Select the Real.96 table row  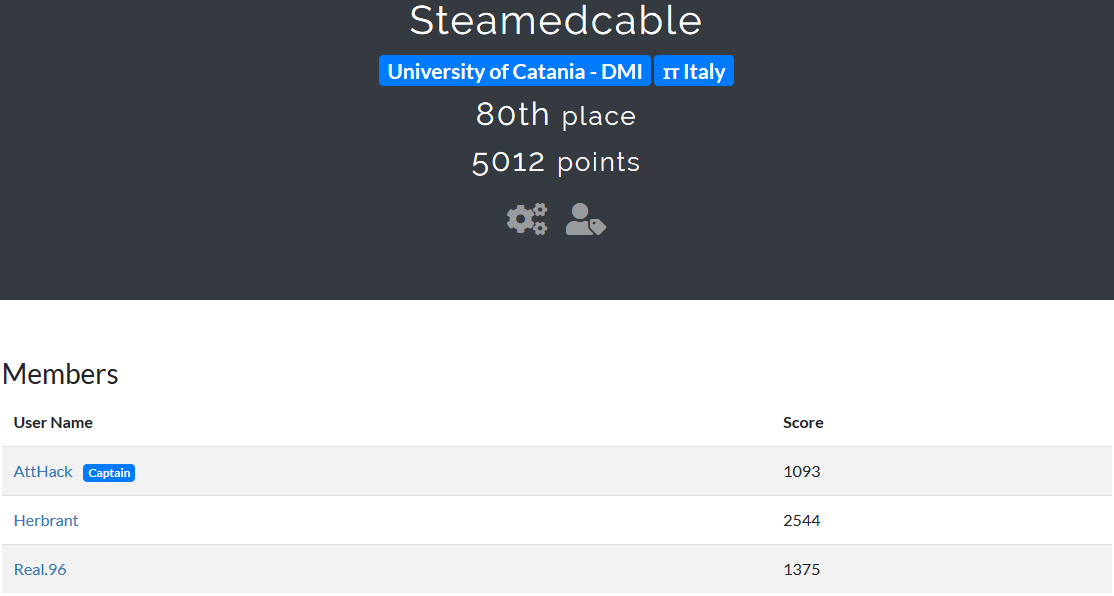(557, 570)
